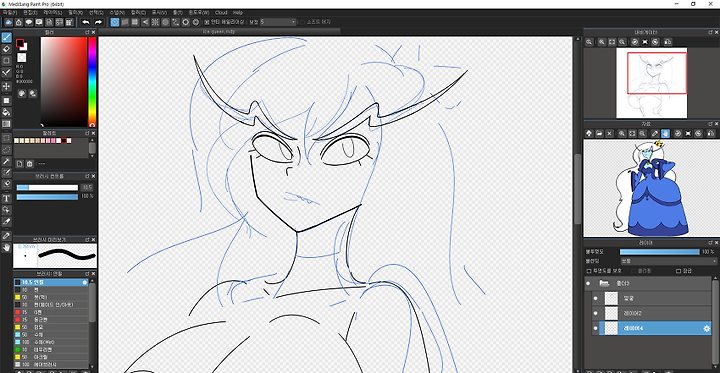Viewport: 720px width, 373px height.
Task: Select the Bucket fill tool
Action: (6, 112)
